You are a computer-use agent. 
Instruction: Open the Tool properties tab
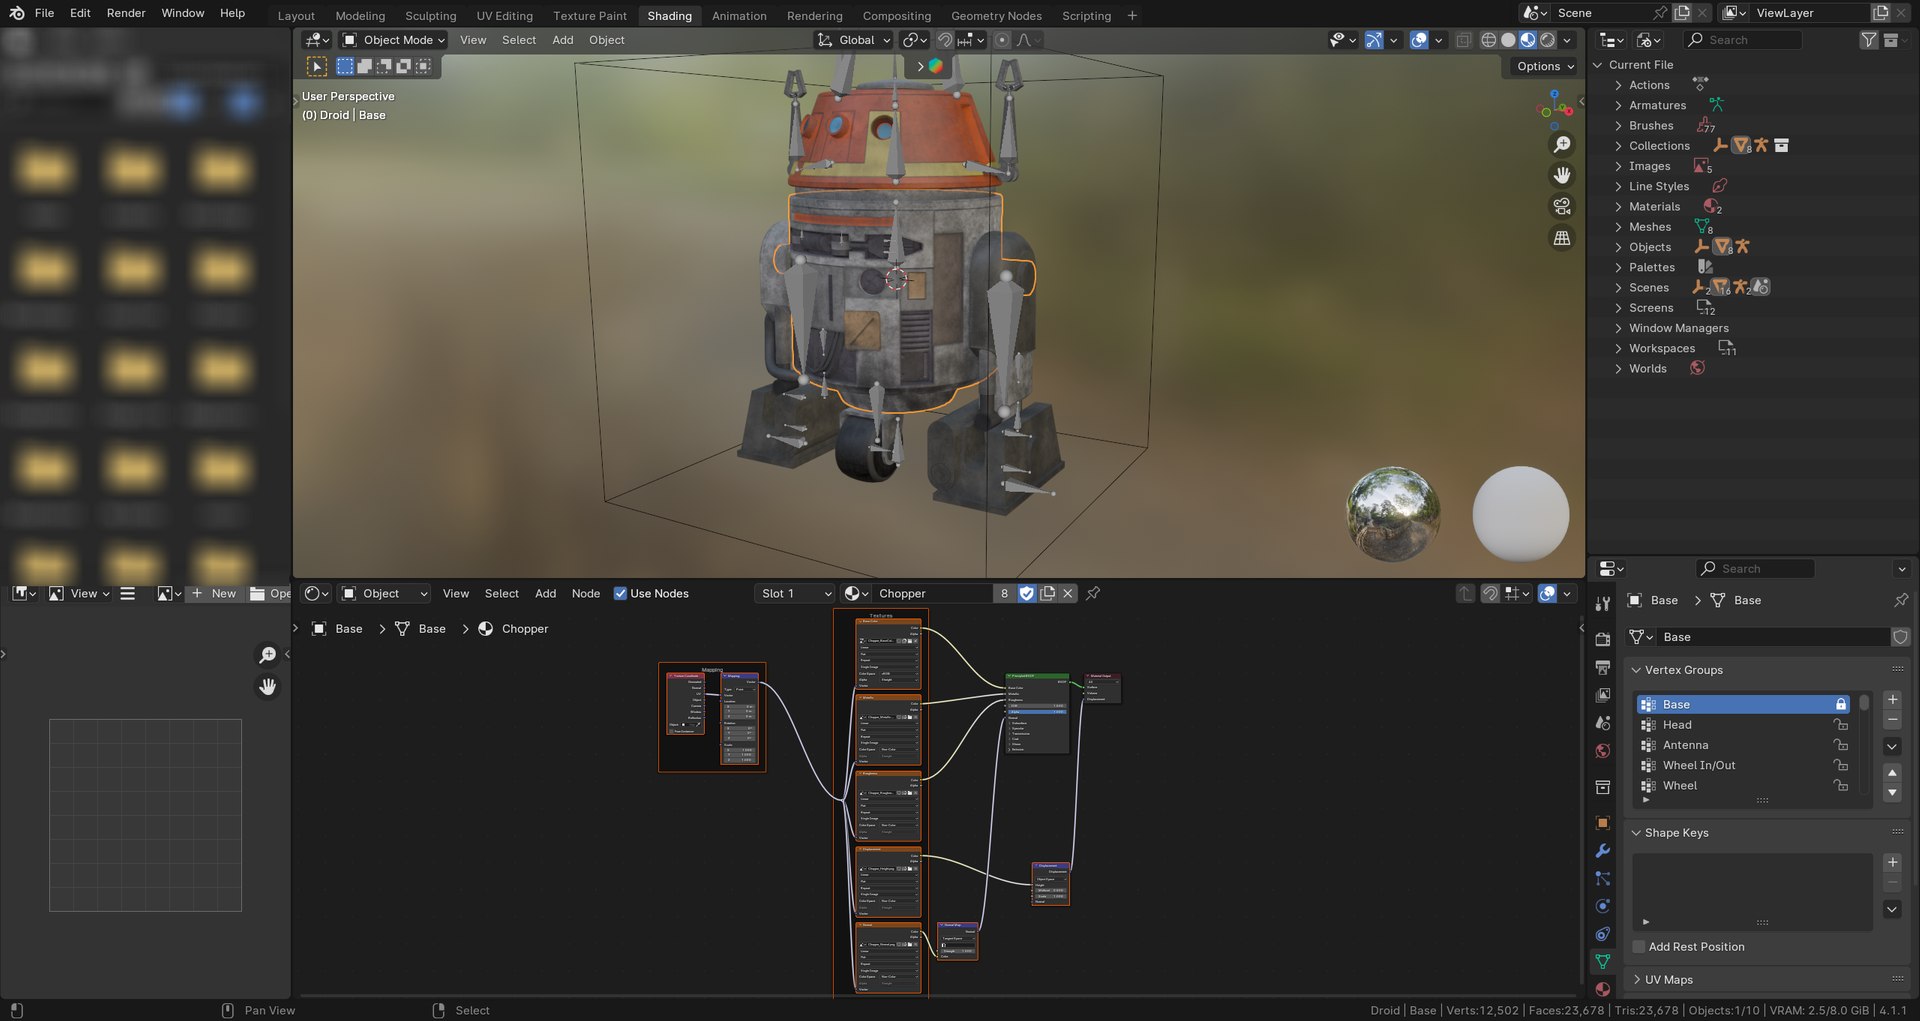(1603, 604)
